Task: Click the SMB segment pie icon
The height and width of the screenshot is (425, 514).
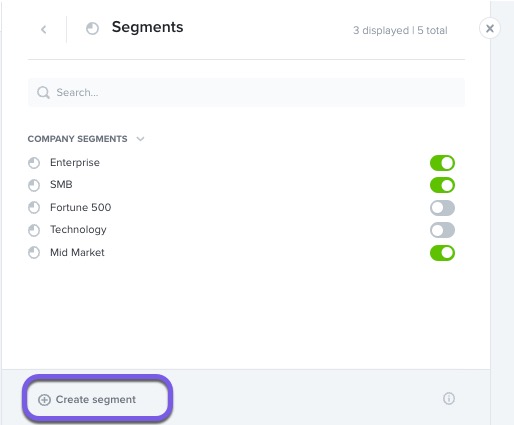Action: [34, 185]
